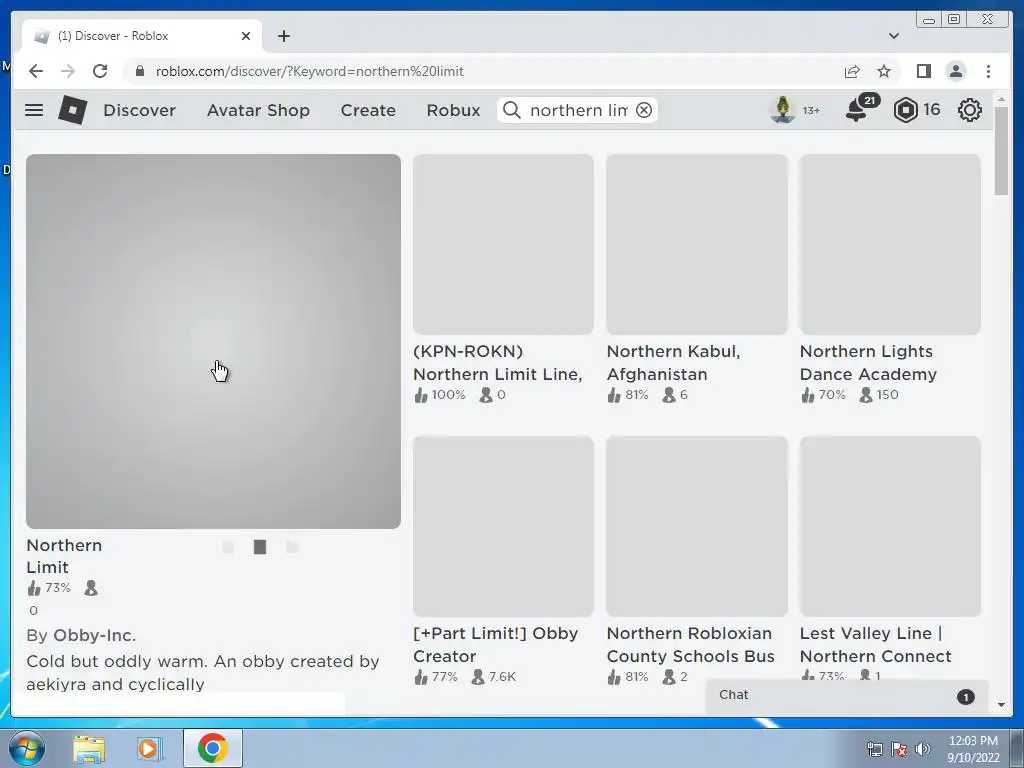The width and height of the screenshot is (1024, 768).
Task: Select the first carousel indicator dot
Action: 228,547
